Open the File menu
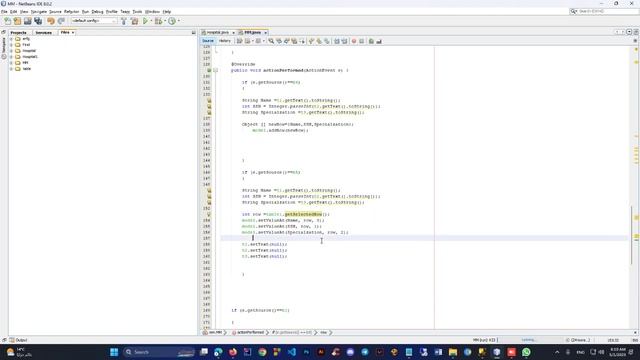This screenshot has height=360, width=640. (x=4, y=12)
